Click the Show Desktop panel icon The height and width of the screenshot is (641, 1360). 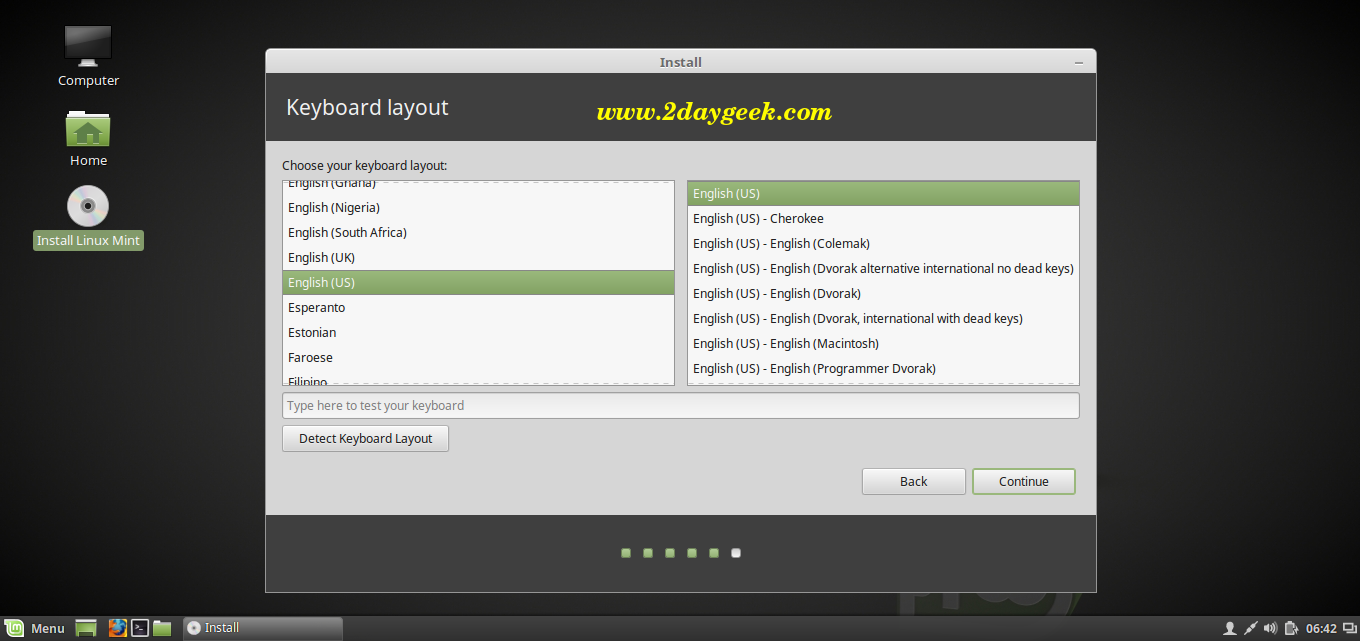pos(86,628)
